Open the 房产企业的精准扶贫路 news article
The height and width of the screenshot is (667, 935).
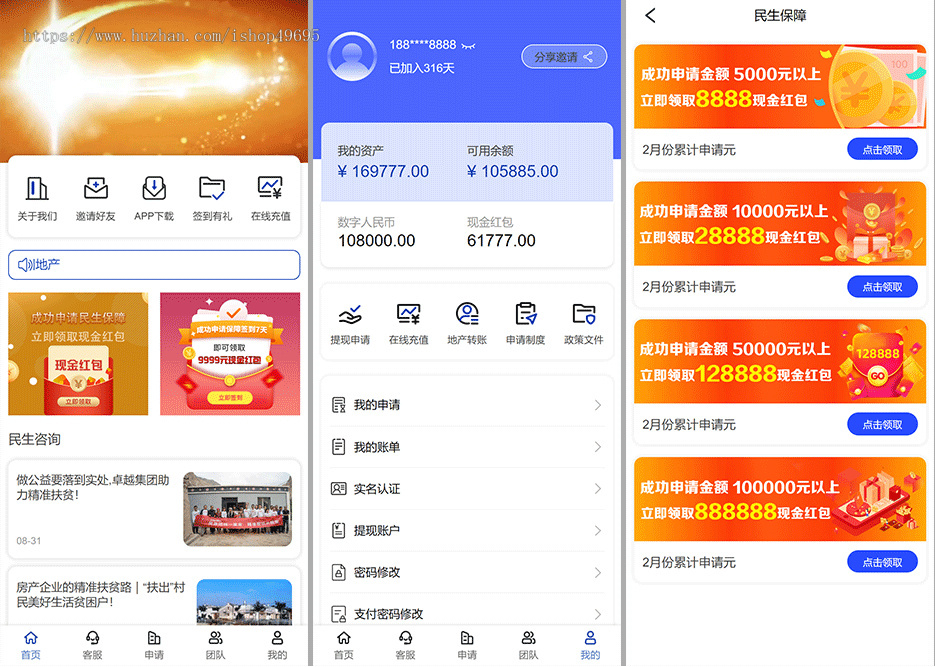point(154,596)
